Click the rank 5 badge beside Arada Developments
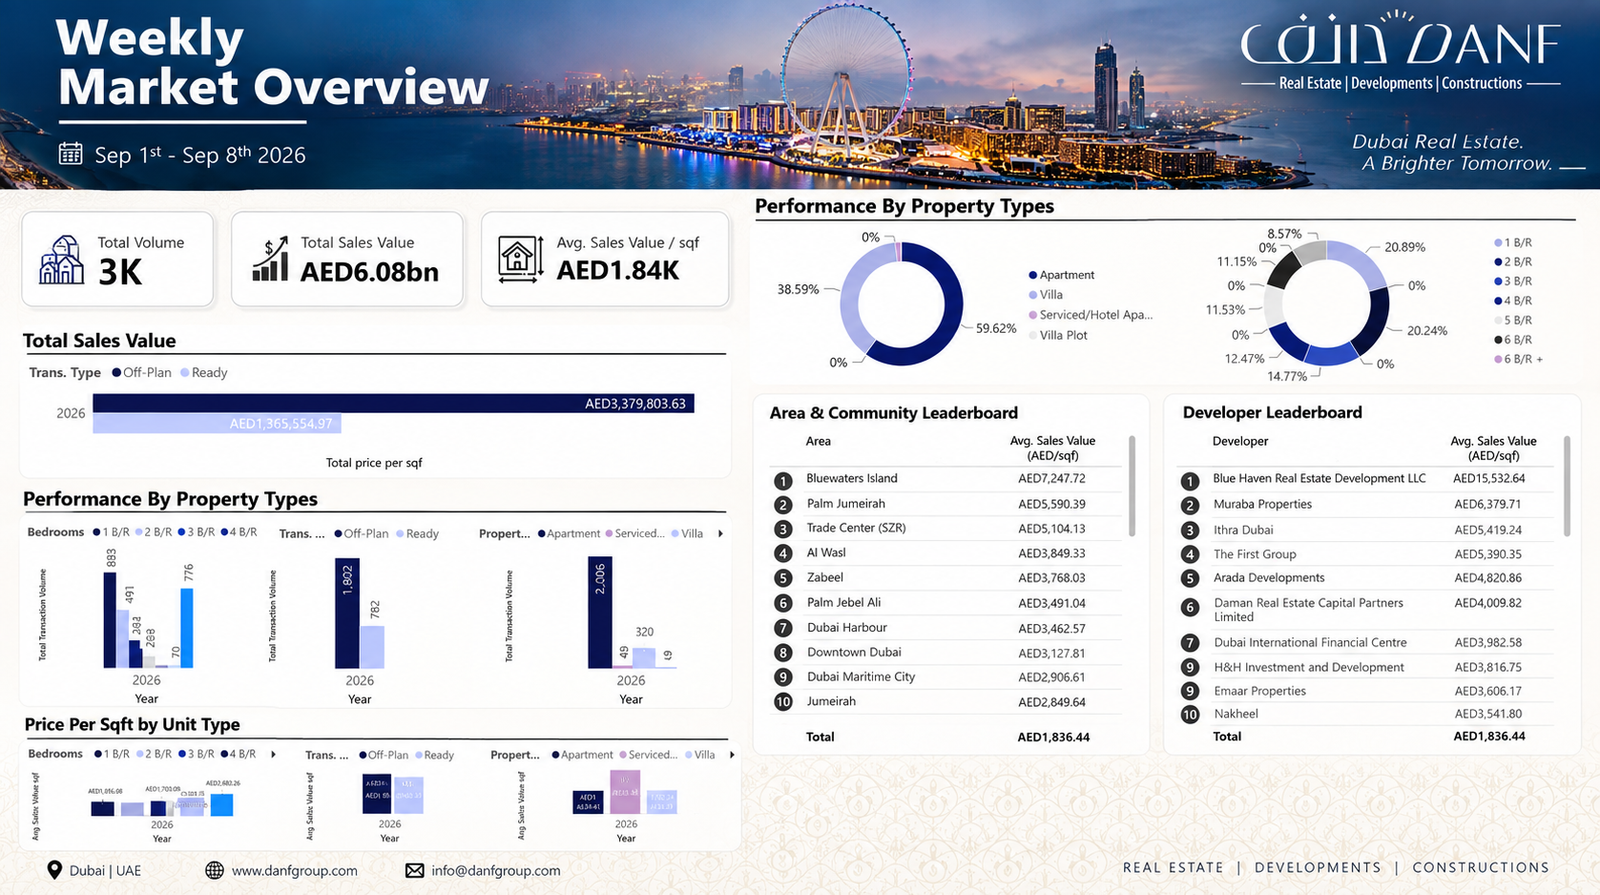The height and width of the screenshot is (895, 1600). tap(1190, 579)
